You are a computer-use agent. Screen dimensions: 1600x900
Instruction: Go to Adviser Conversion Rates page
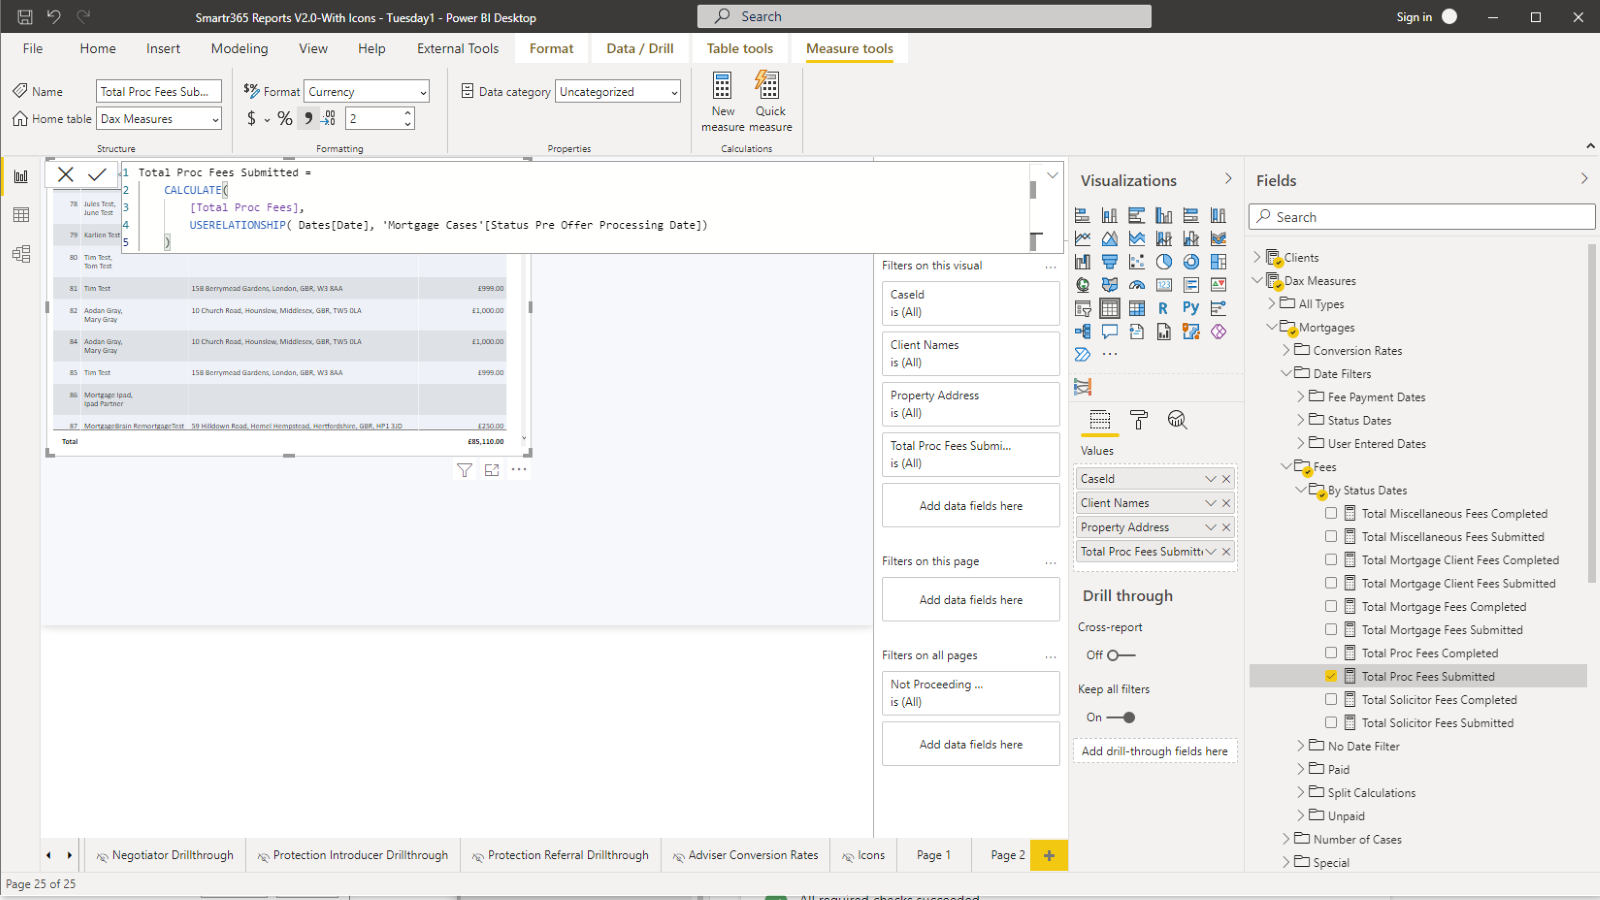click(x=746, y=855)
